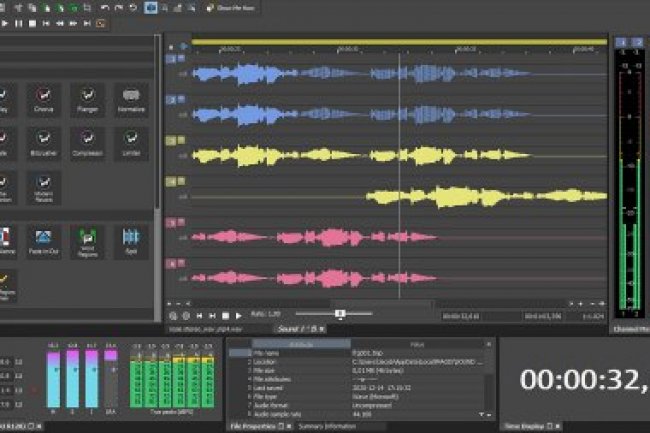Click the yellow loop region bar above the waveform
This screenshot has width=650, height=433.
click(x=398, y=42)
